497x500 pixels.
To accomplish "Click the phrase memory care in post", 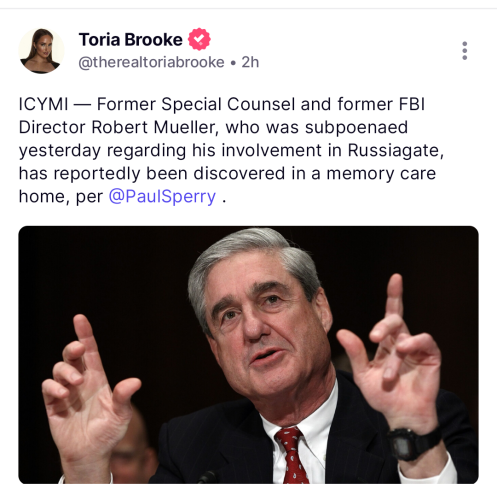I will click(x=381, y=173).
